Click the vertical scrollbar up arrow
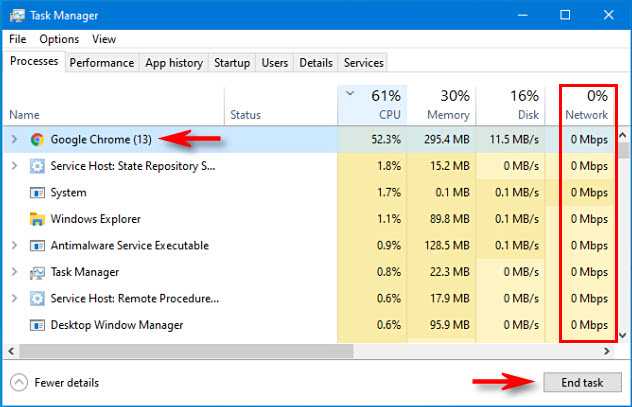The width and height of the screenshot is (632, 407). 623,135
